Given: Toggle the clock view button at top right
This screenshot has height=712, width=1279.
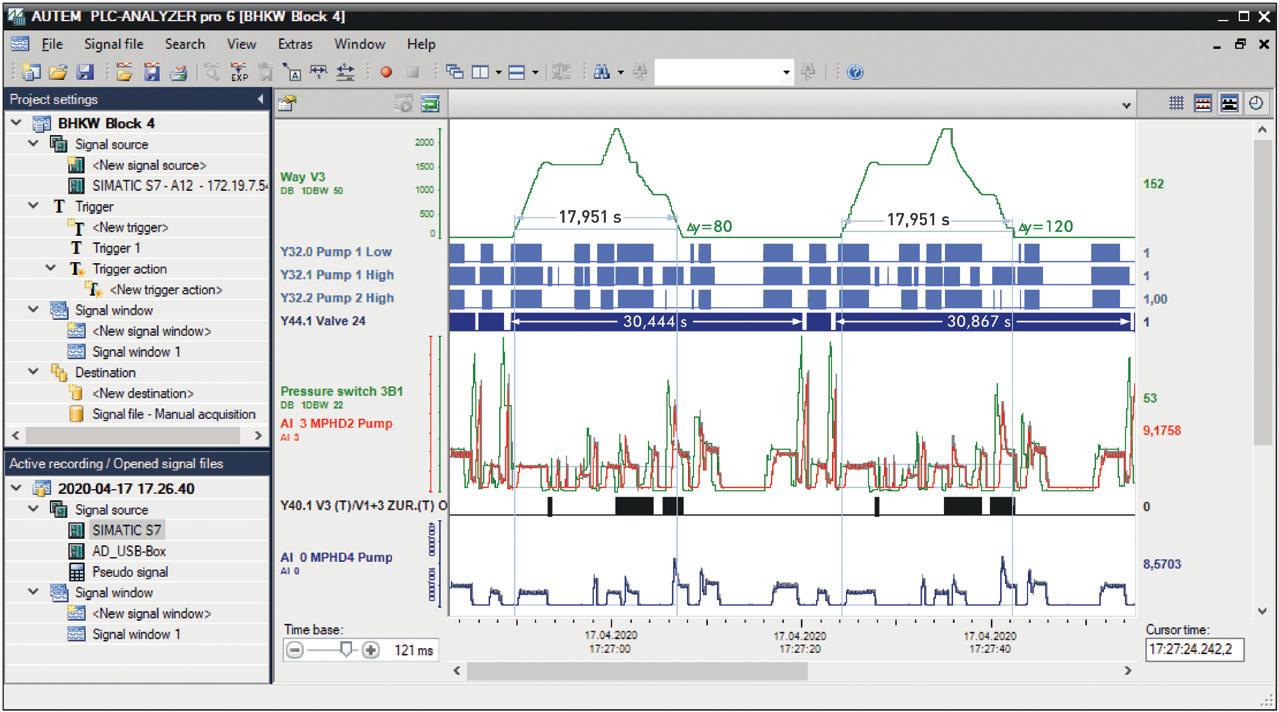Looking at the screenshot, I should coord(1256,102).
